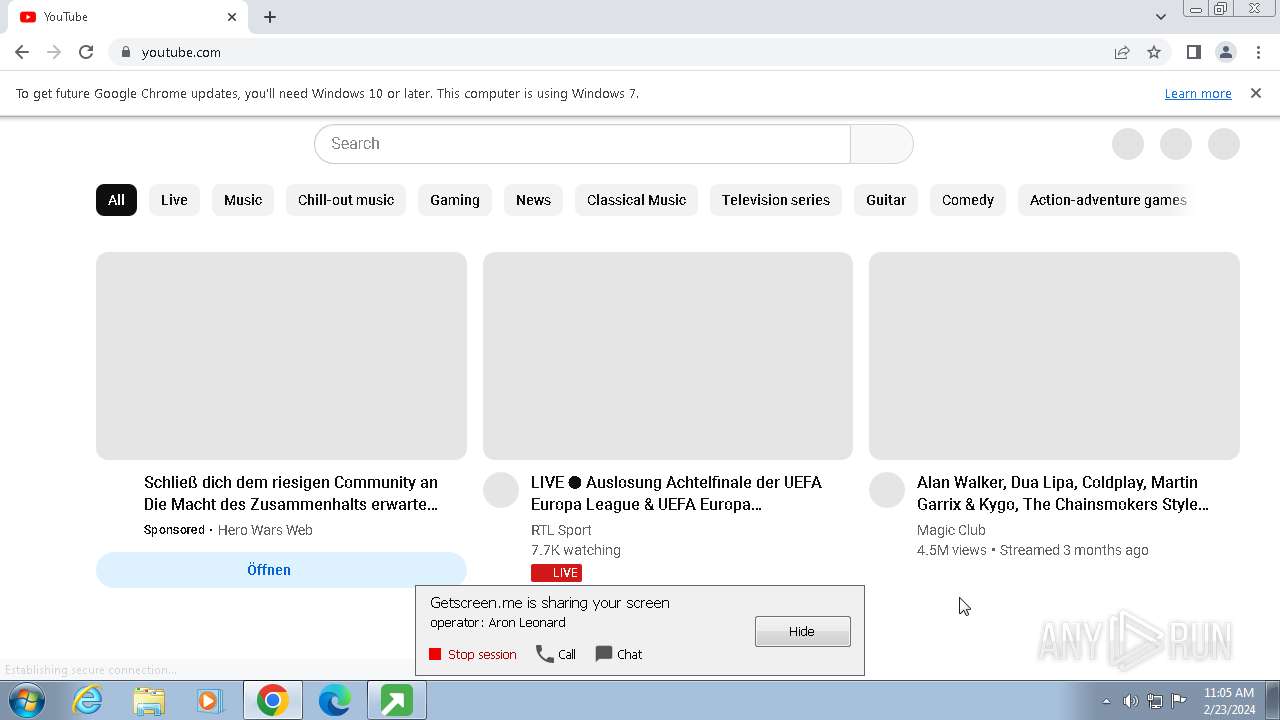This screenshot has height=720, width=1280.
Task: Select the Chill-out music chip
Action: coord(346,200)
